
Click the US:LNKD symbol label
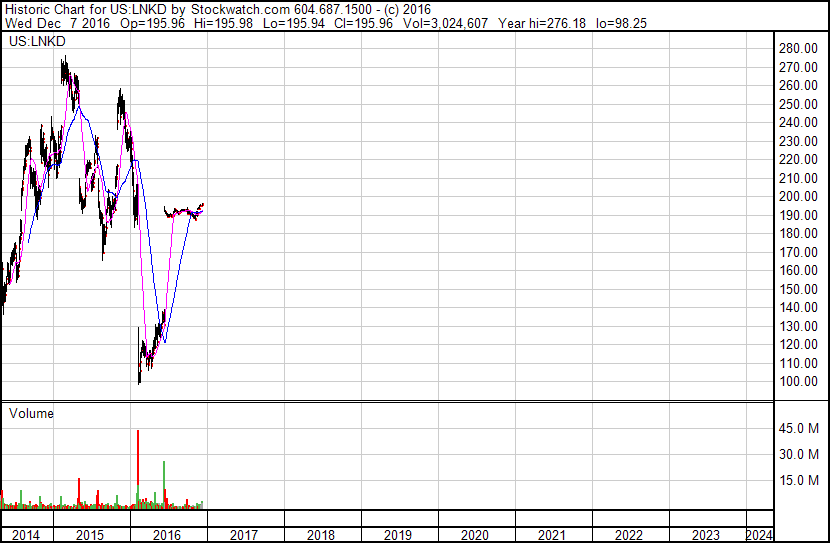point(37,41)
